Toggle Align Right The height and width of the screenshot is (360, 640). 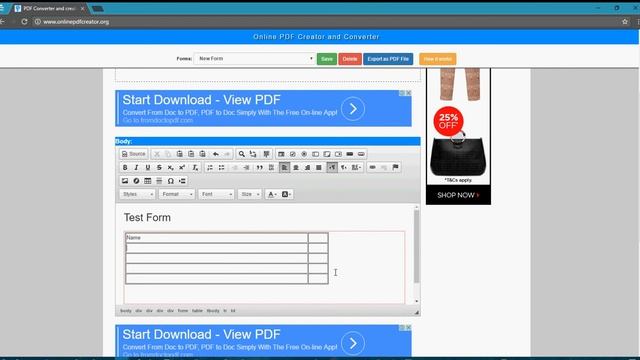[307, 167]
